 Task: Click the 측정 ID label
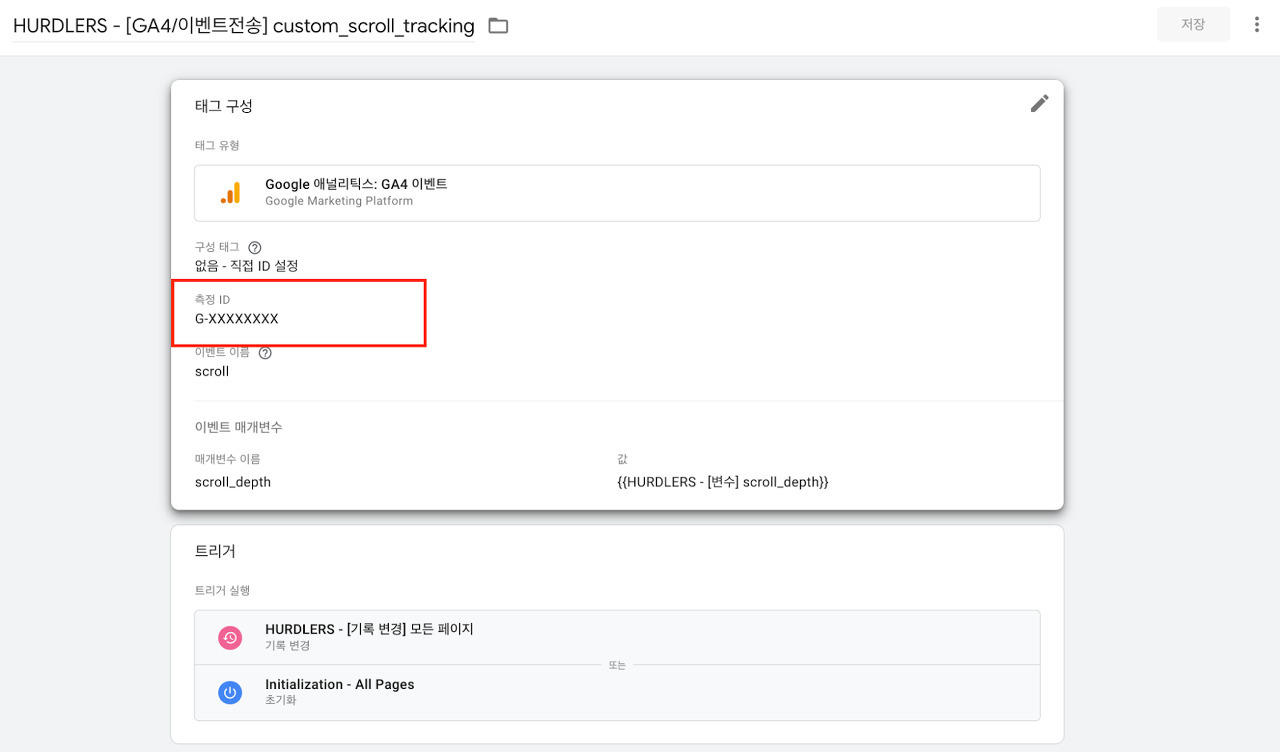[212, 300]
